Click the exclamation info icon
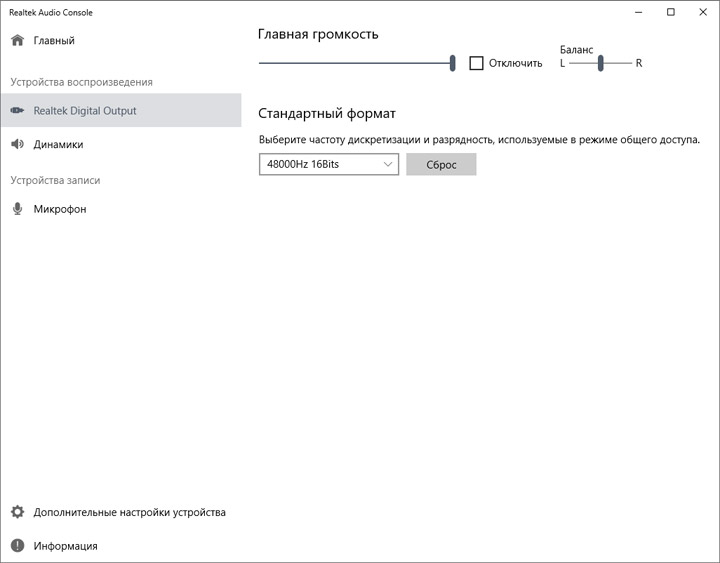 tap(17, 546)
